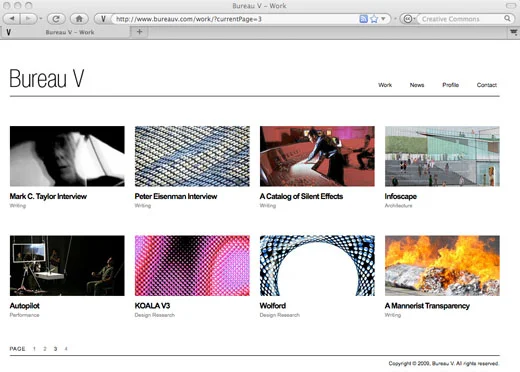Open the list-all-tabs button at tab bar end
Viewport: 520px width, 372px height.
coord(513,32)
